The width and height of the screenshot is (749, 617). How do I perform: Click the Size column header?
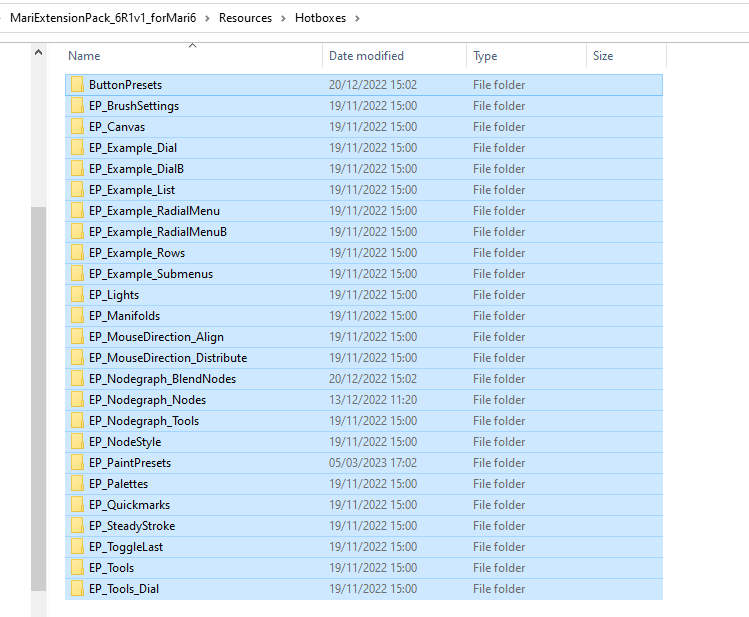coord(603,56)
